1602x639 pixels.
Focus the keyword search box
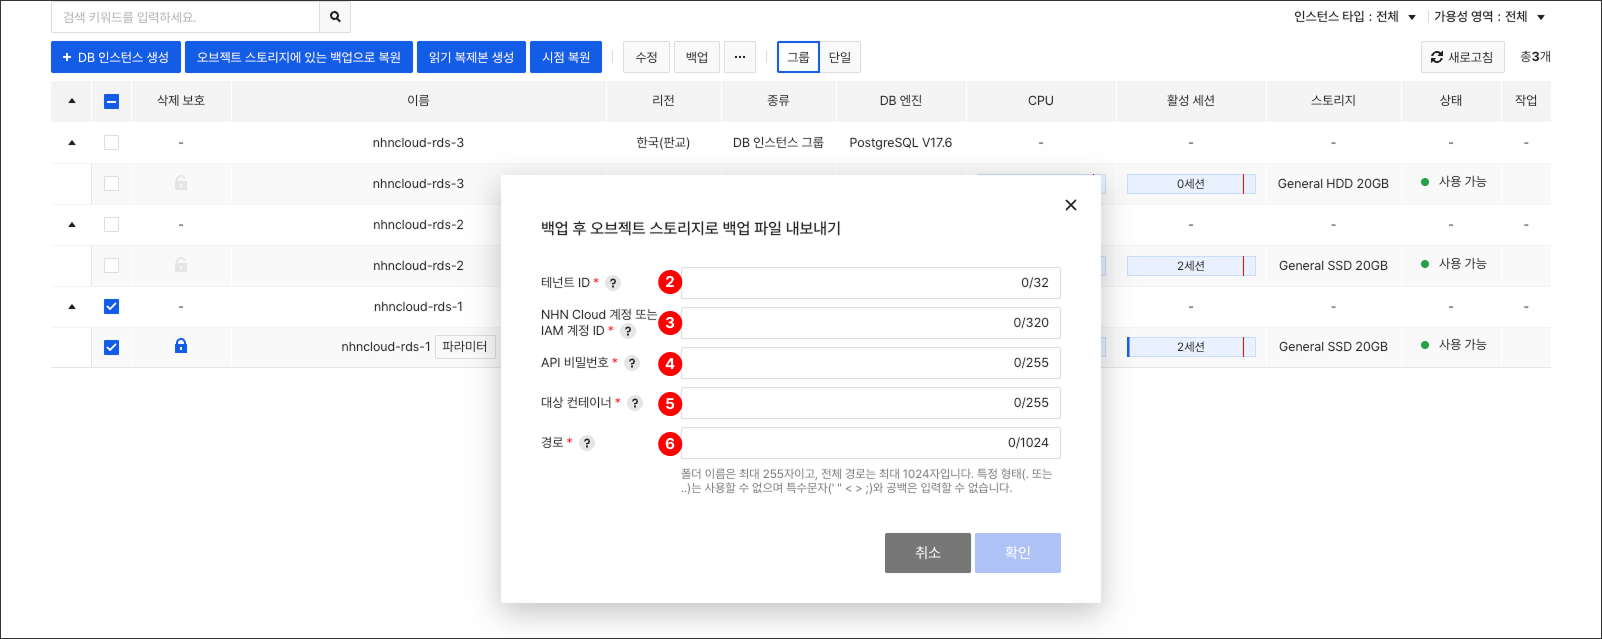[185, 17]
